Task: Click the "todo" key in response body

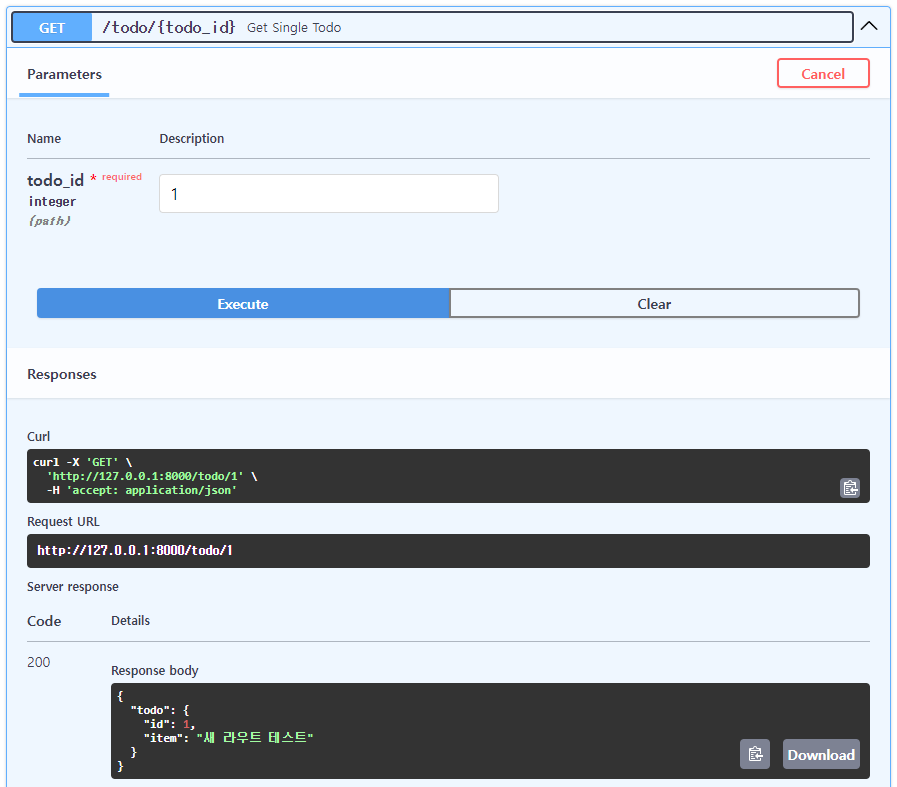Action: tap(150, 710)
